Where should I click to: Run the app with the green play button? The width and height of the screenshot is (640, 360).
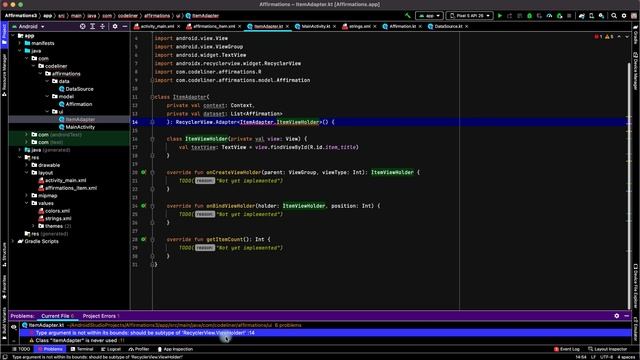pyautogui.click(x=500, y=16)
